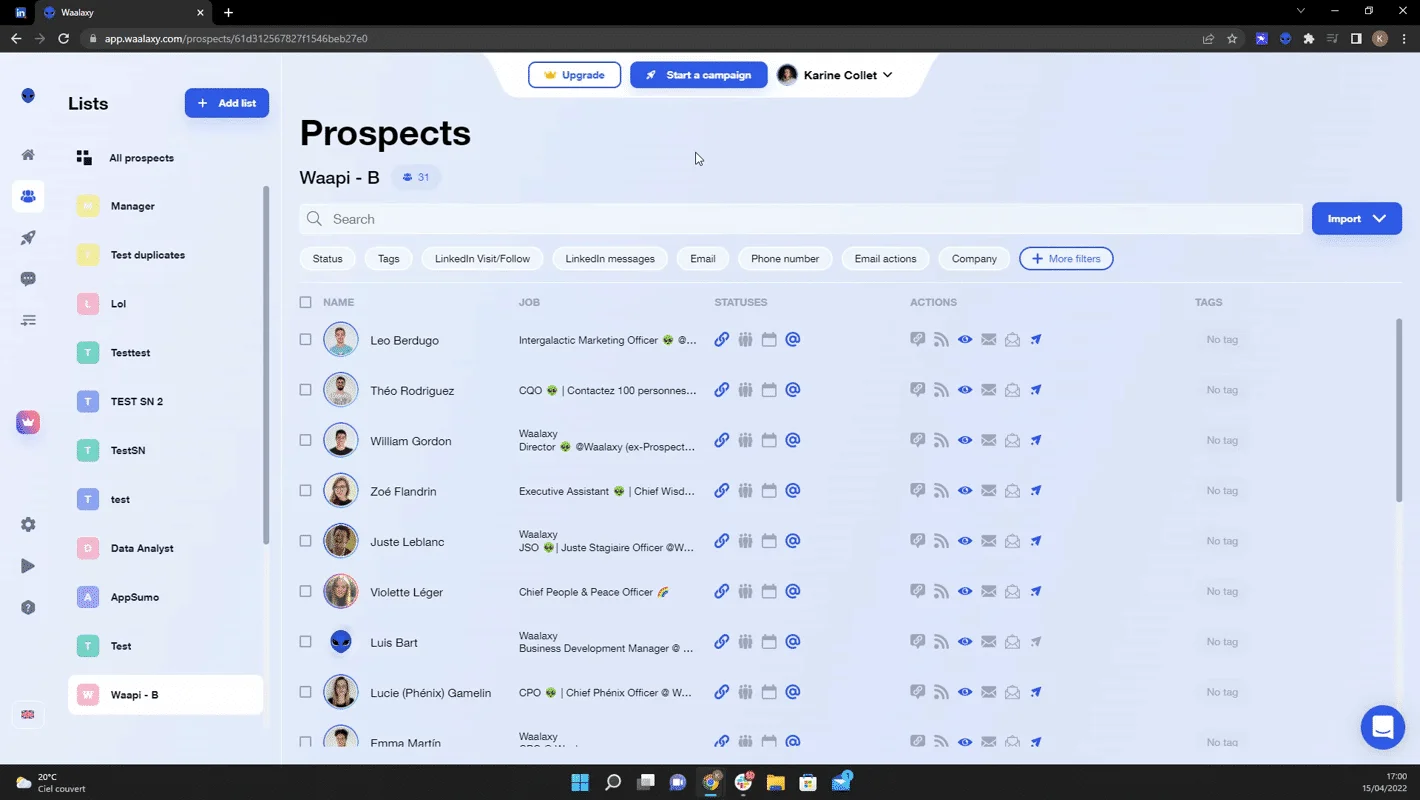Click Juste Leblanc's follow feed icon

pos(941,541)
